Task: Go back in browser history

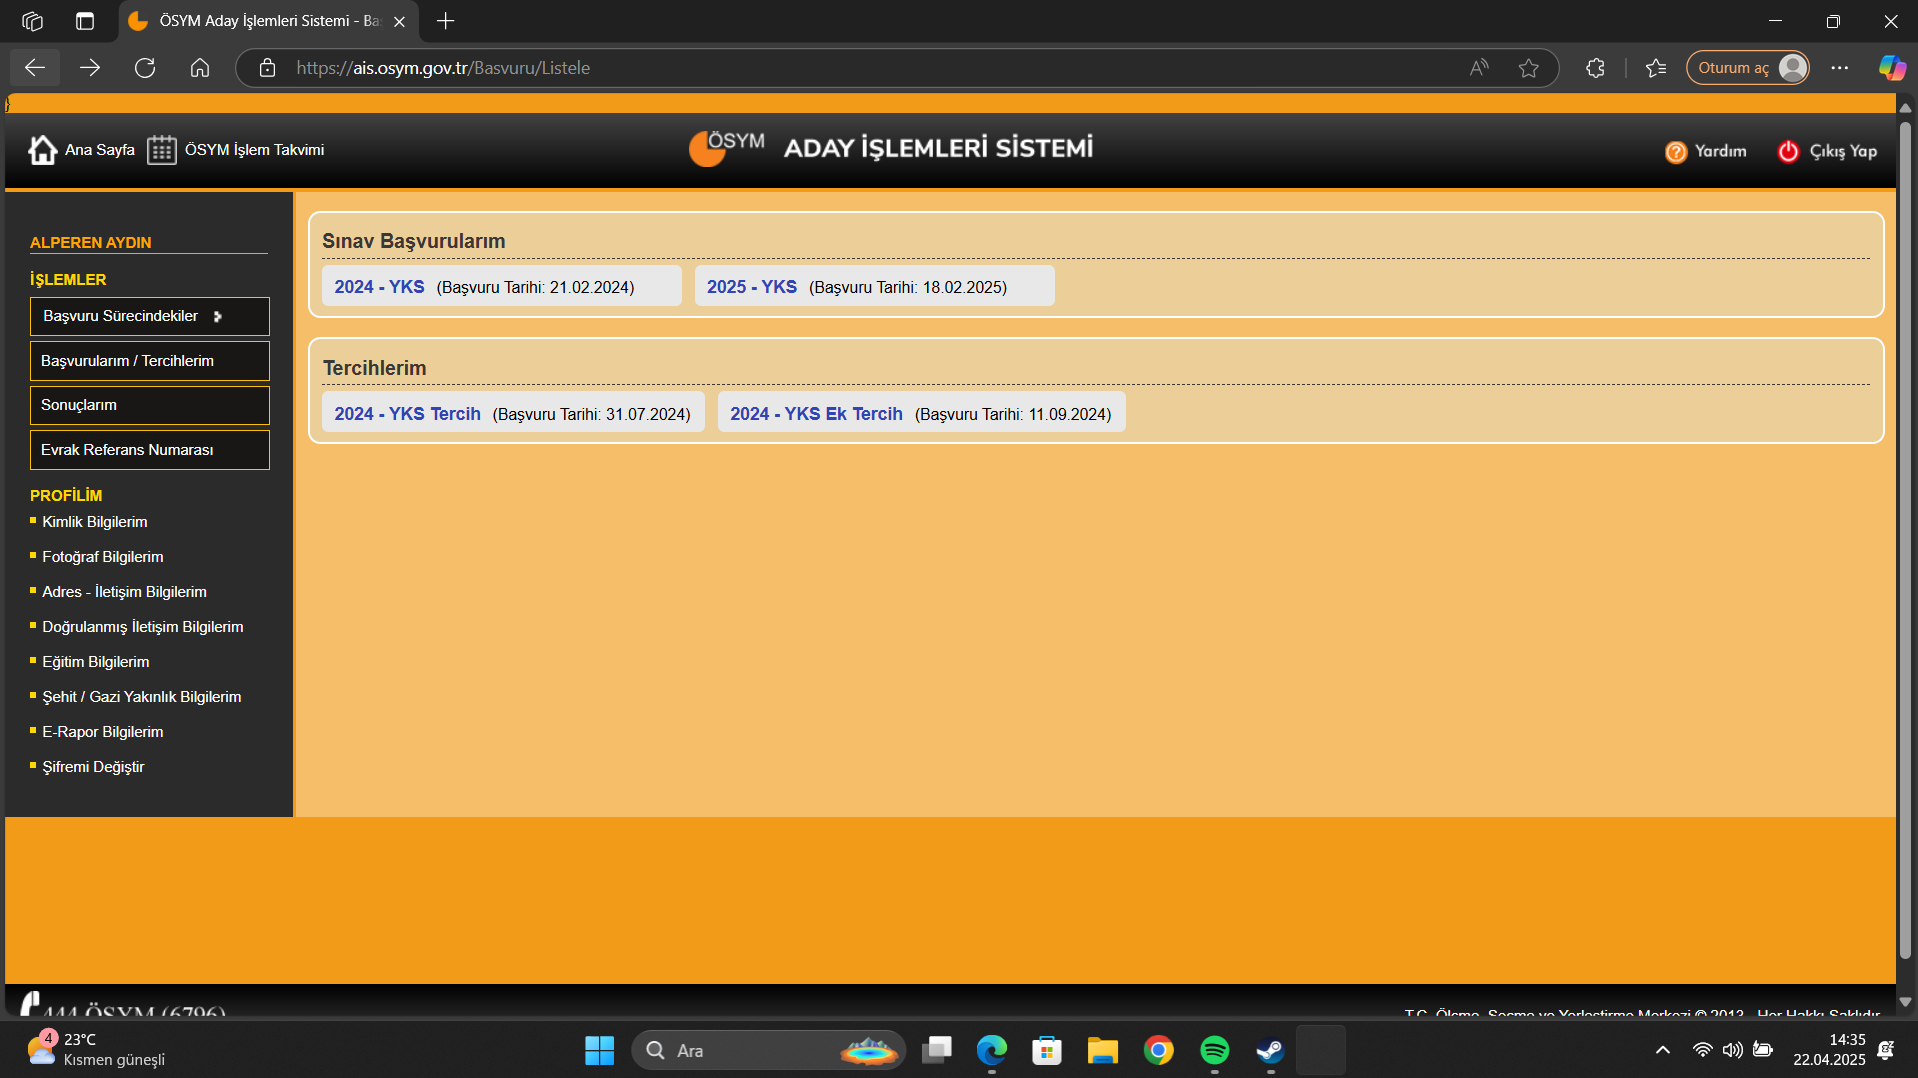Action: [35, 68]
